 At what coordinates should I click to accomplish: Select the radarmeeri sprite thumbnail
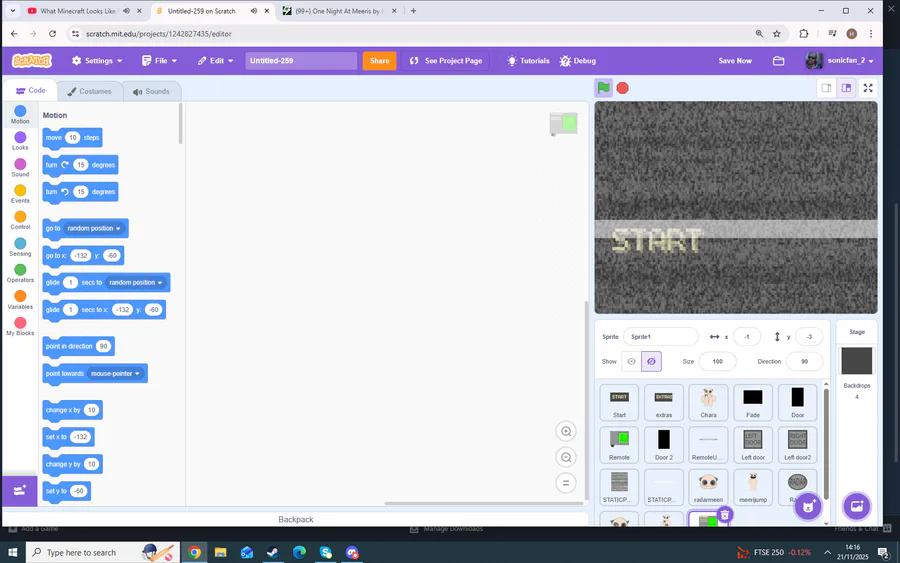tap(708, 487)
